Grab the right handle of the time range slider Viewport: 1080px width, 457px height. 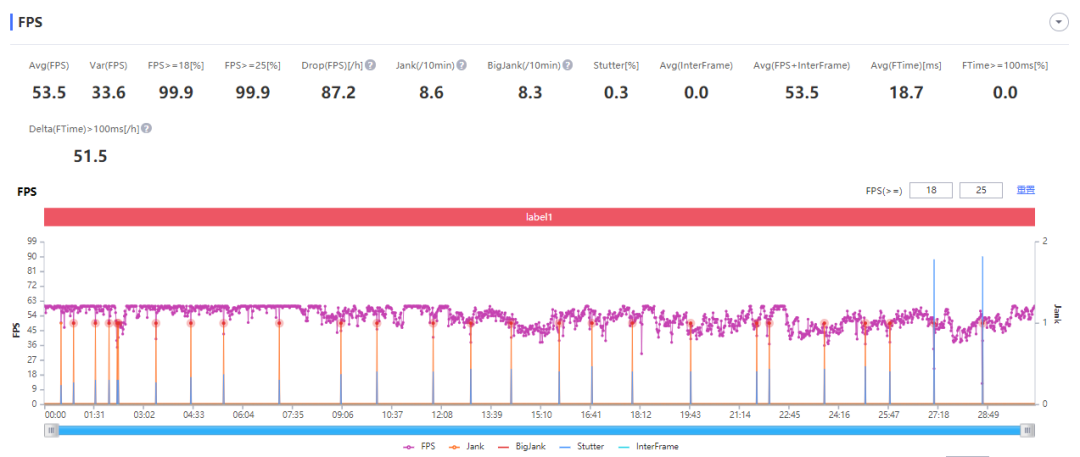click(1028, 430)
